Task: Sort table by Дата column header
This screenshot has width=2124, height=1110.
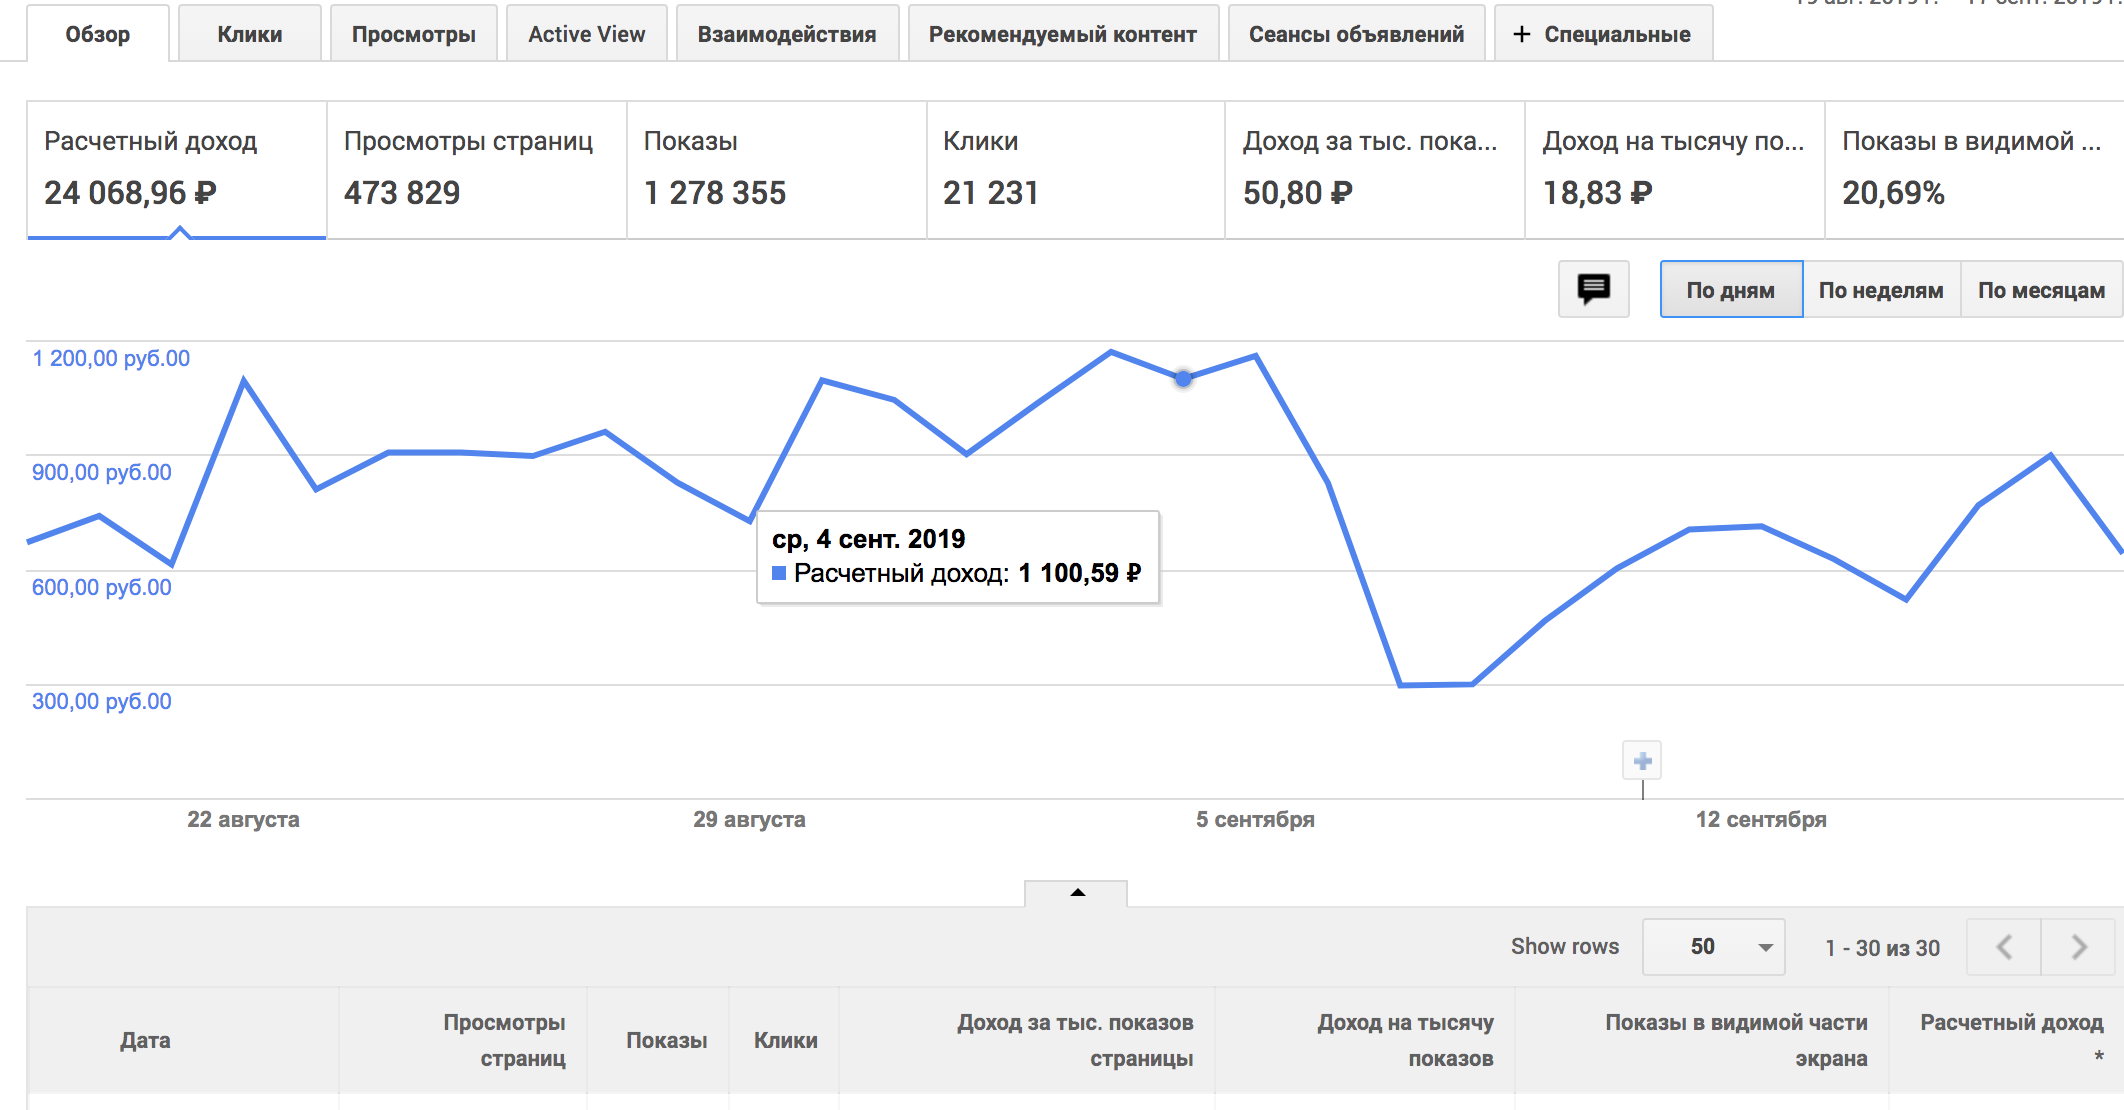Action: (145, 1040)
